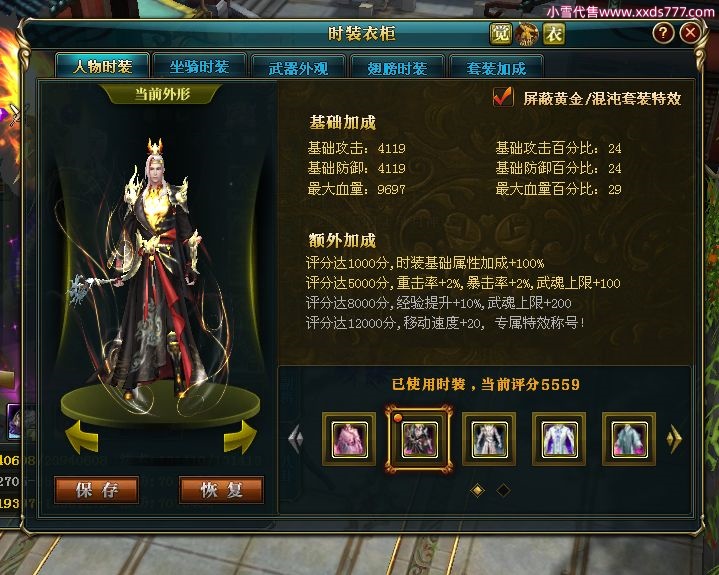This screenshot has height=575, width=719.
Task: Select the teal robe costume thumbnail
Action: click(x=629, y=439)
